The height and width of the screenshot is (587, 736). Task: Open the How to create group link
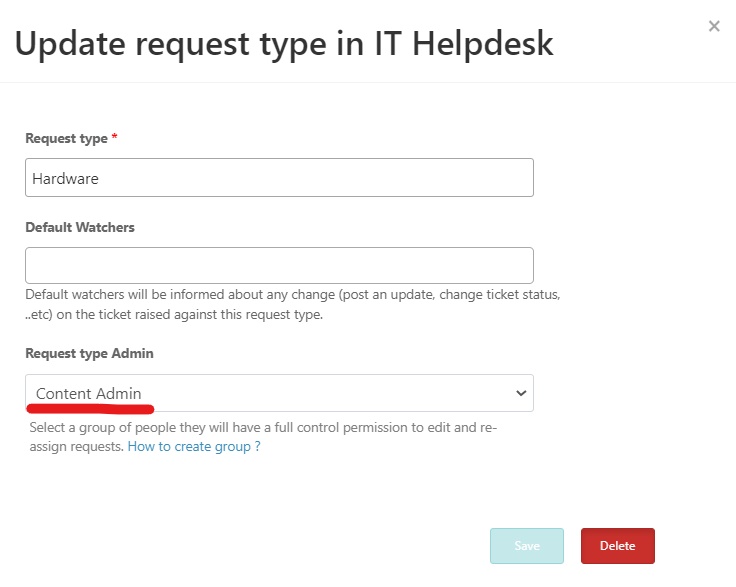(x=194, y=446)
